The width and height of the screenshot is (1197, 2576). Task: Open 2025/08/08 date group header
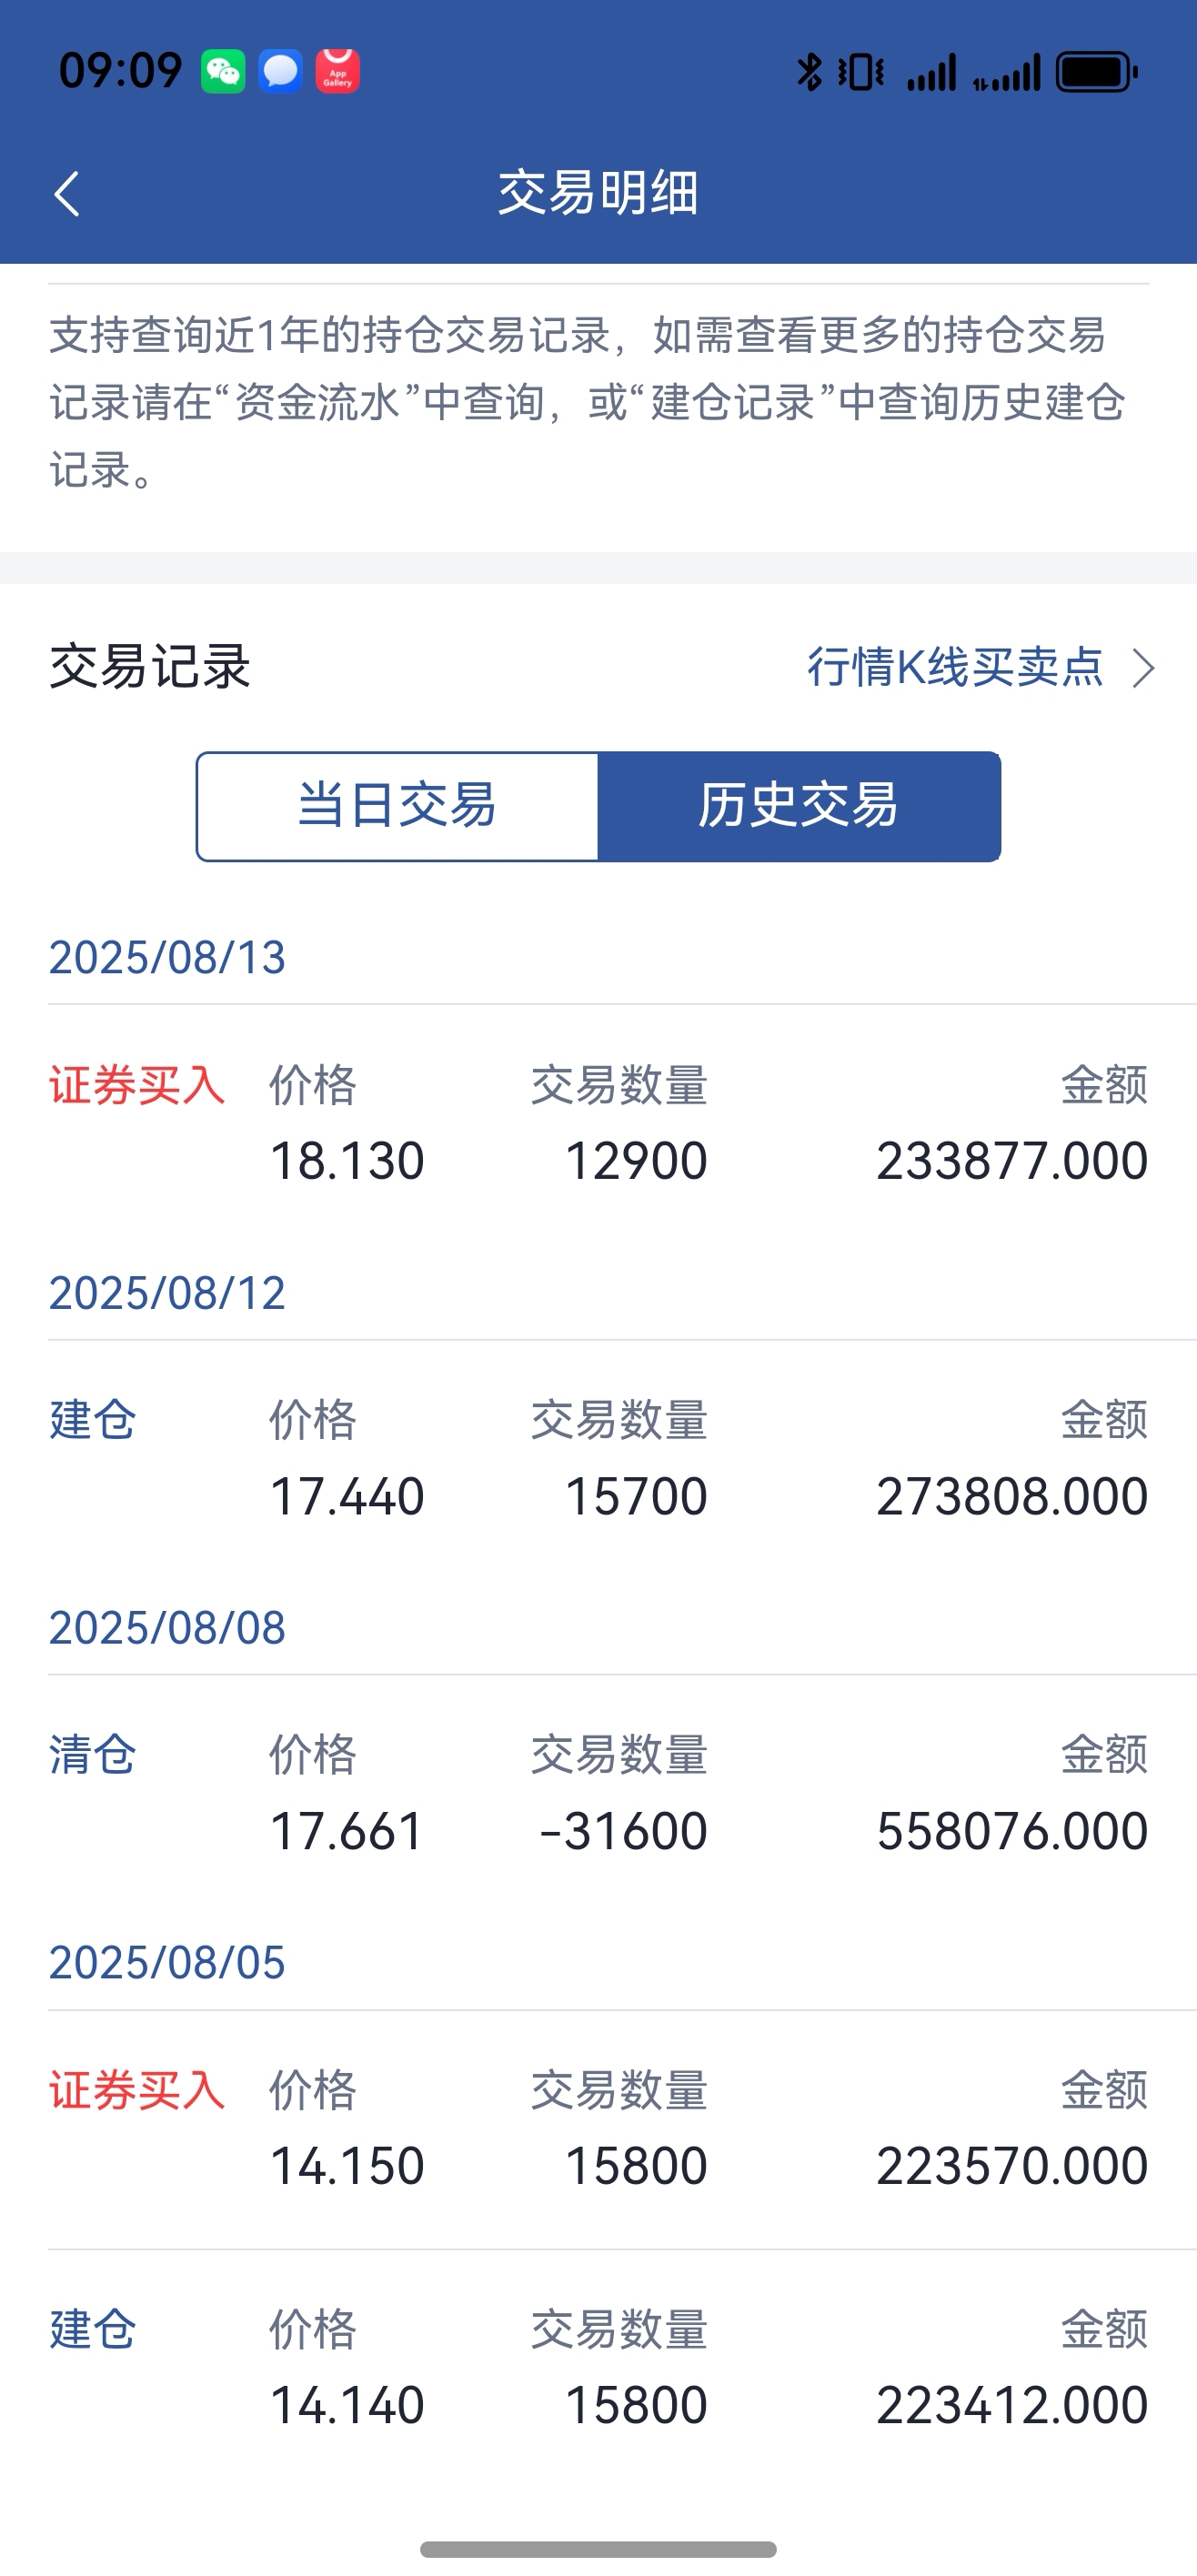[167, 1627]
